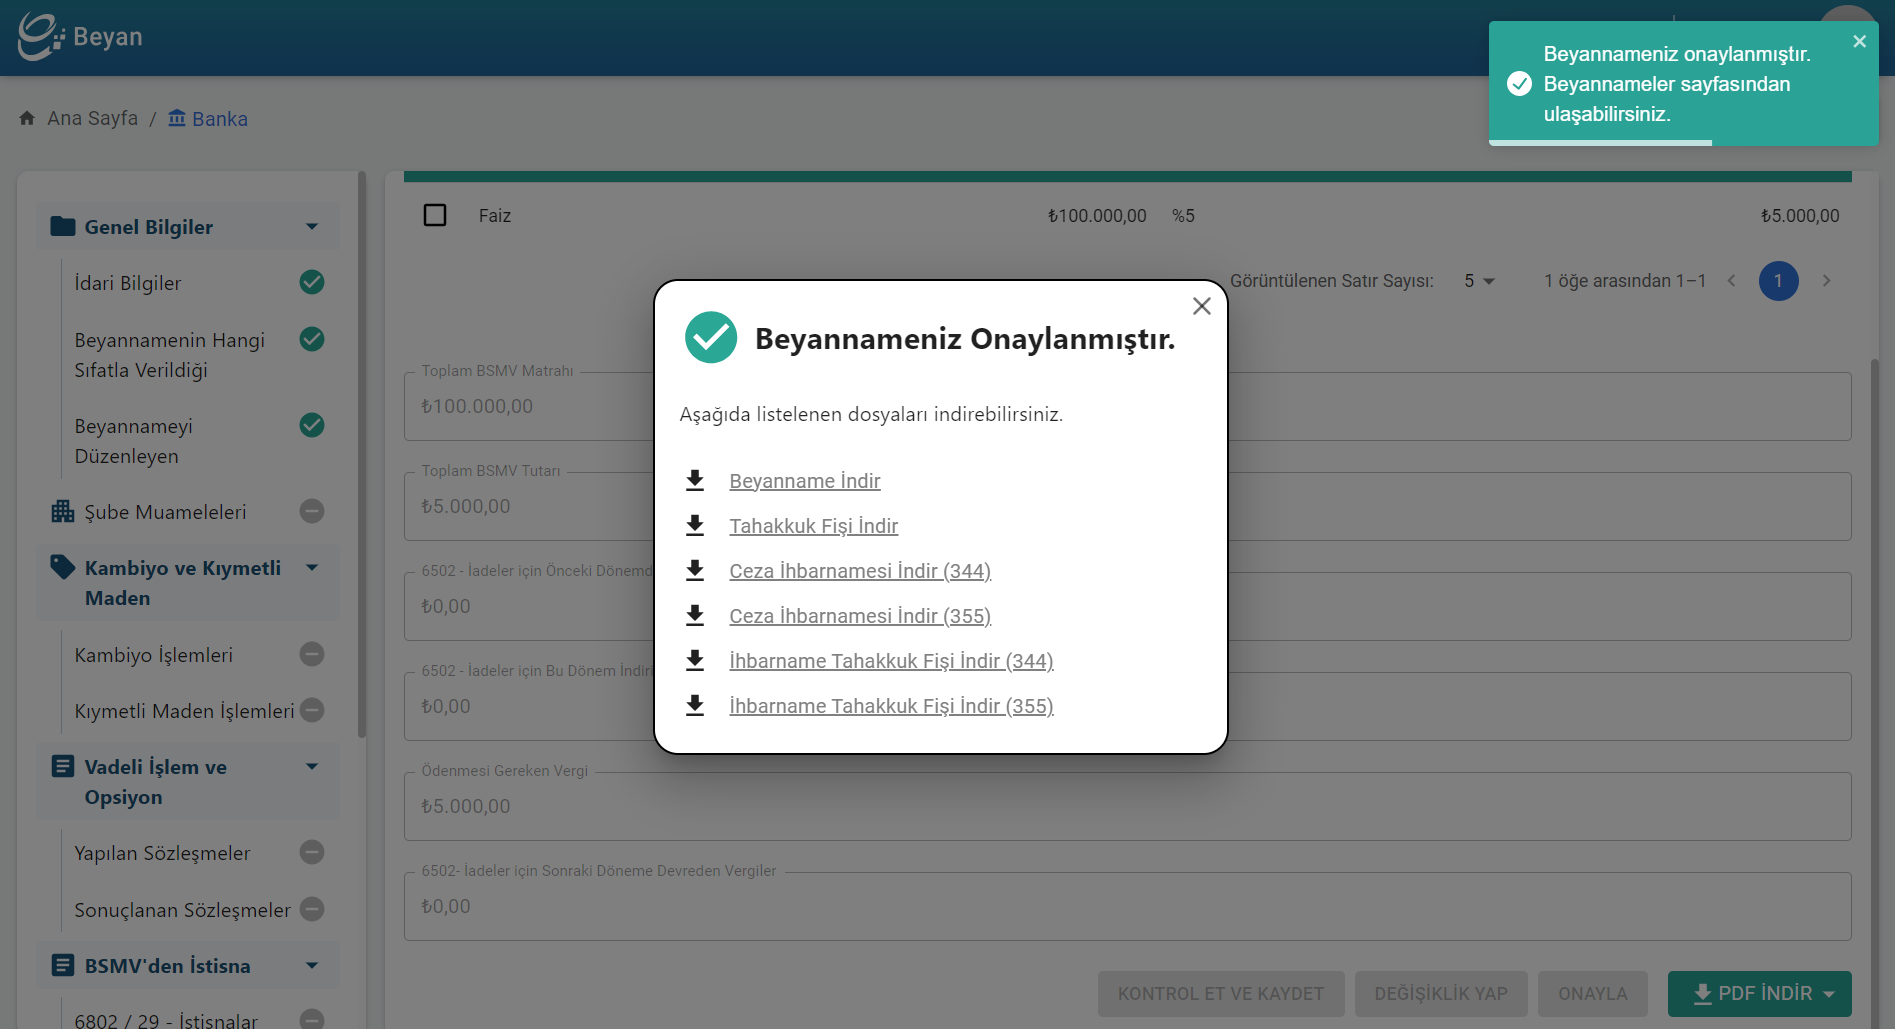Click the Beyan logo icon
Viewport: 1895px width, 1029px height.
41,36
